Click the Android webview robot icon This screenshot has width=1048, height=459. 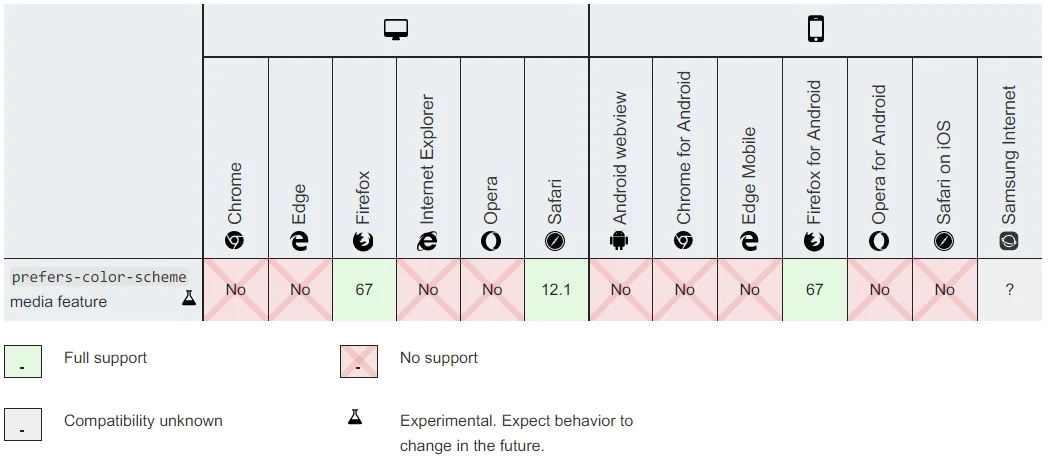pos(620,241)
